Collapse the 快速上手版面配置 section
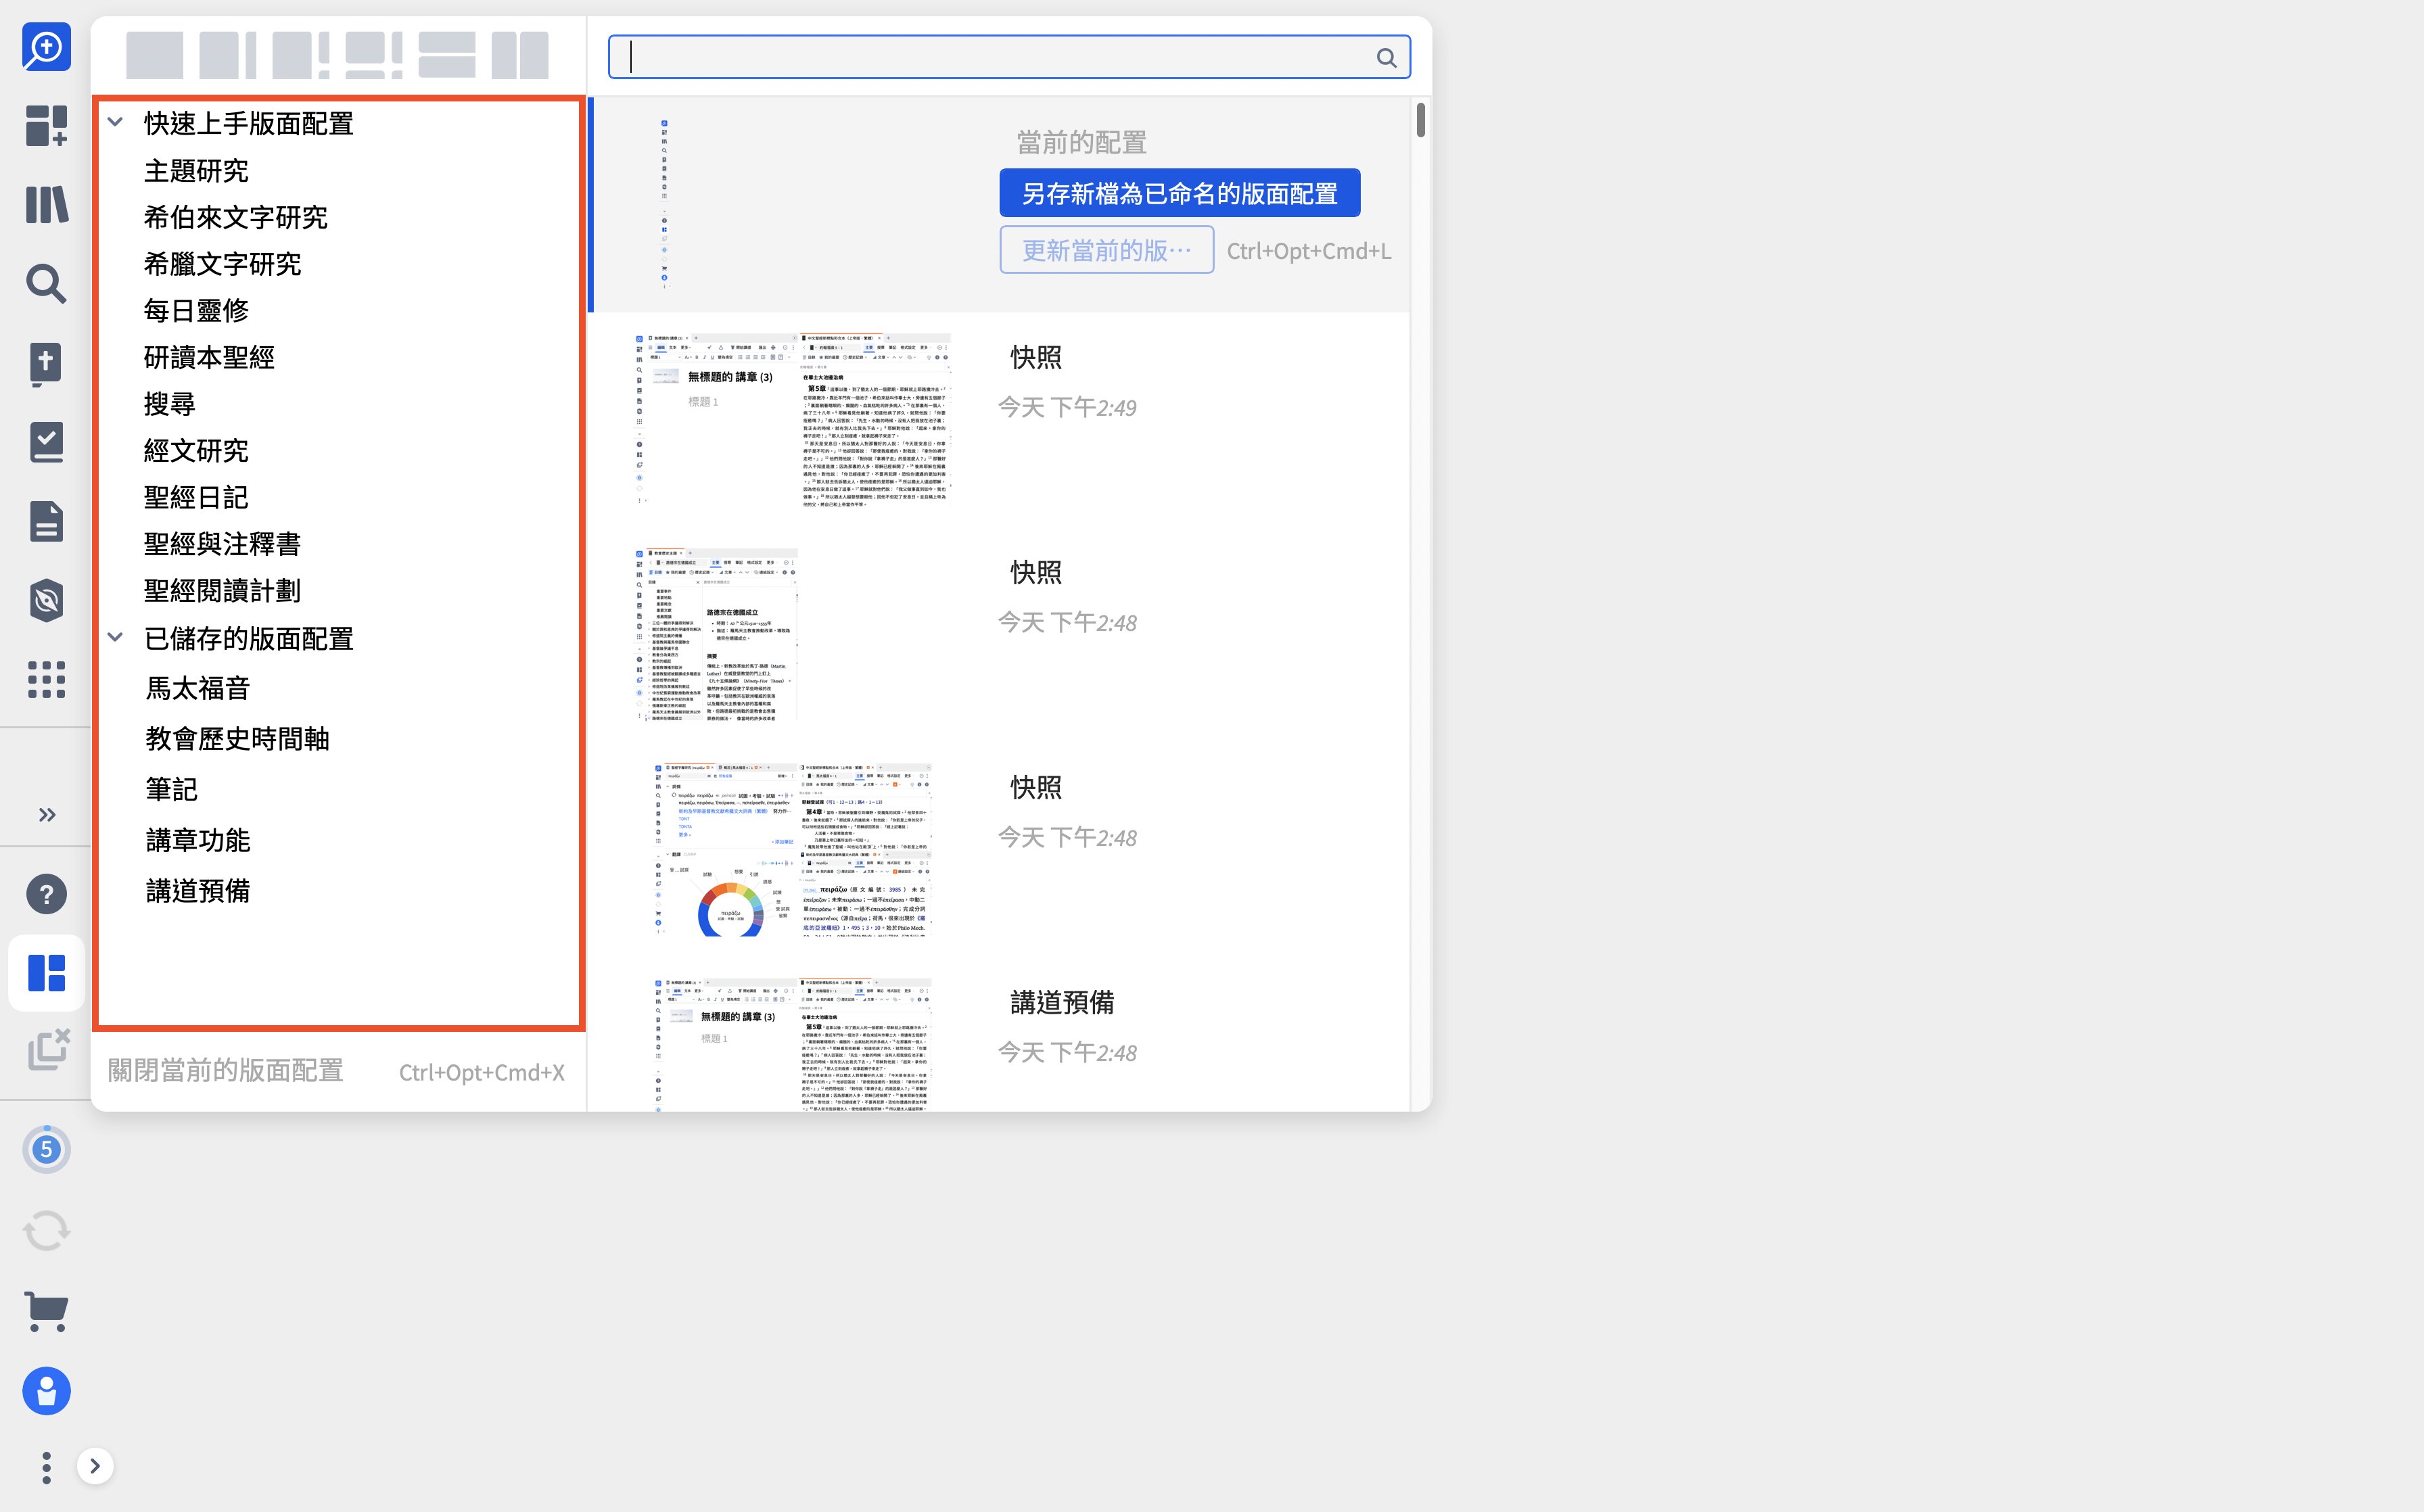 [115, 122]
